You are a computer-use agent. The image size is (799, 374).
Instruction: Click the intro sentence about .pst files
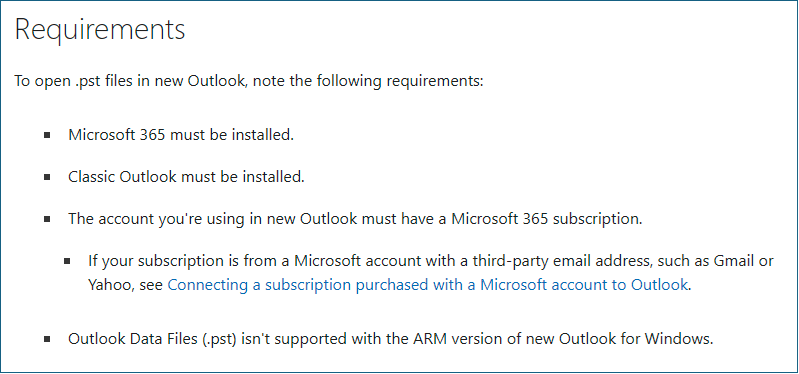point(249,81)
